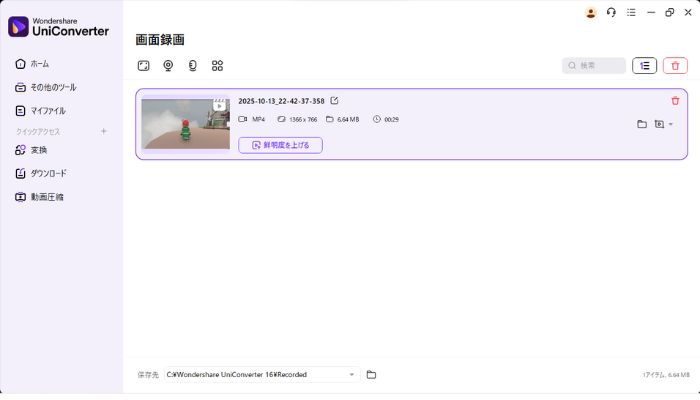
Task: Open support headset icon
Action: [x=611, y=12]
